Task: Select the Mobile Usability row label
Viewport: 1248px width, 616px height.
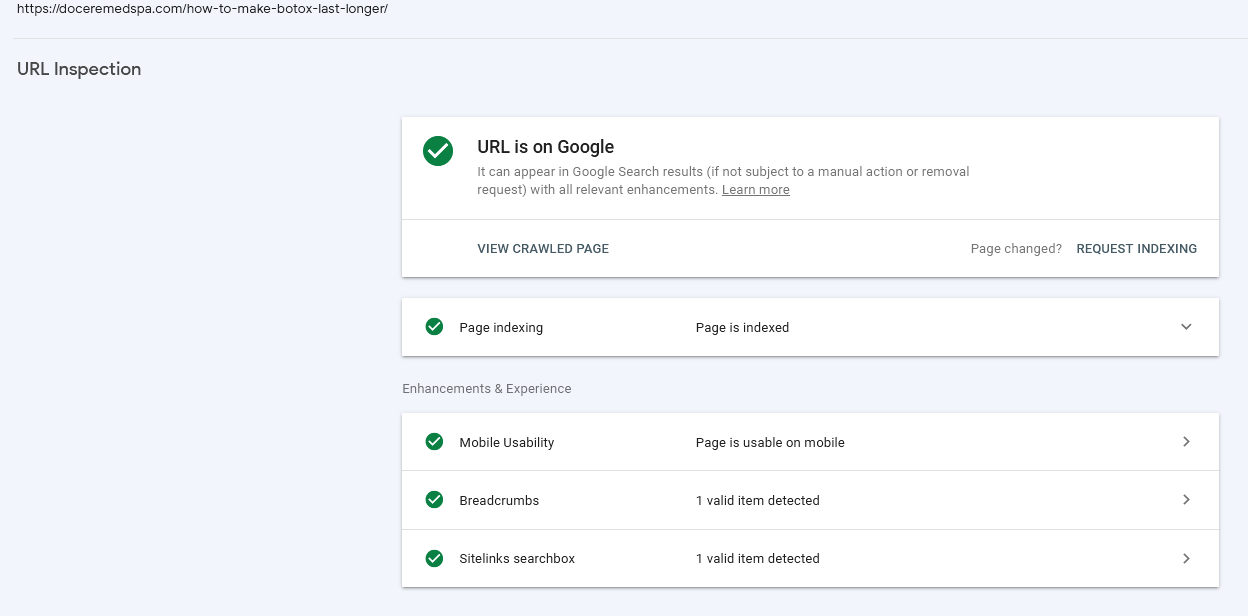Action: pos(507,443)
